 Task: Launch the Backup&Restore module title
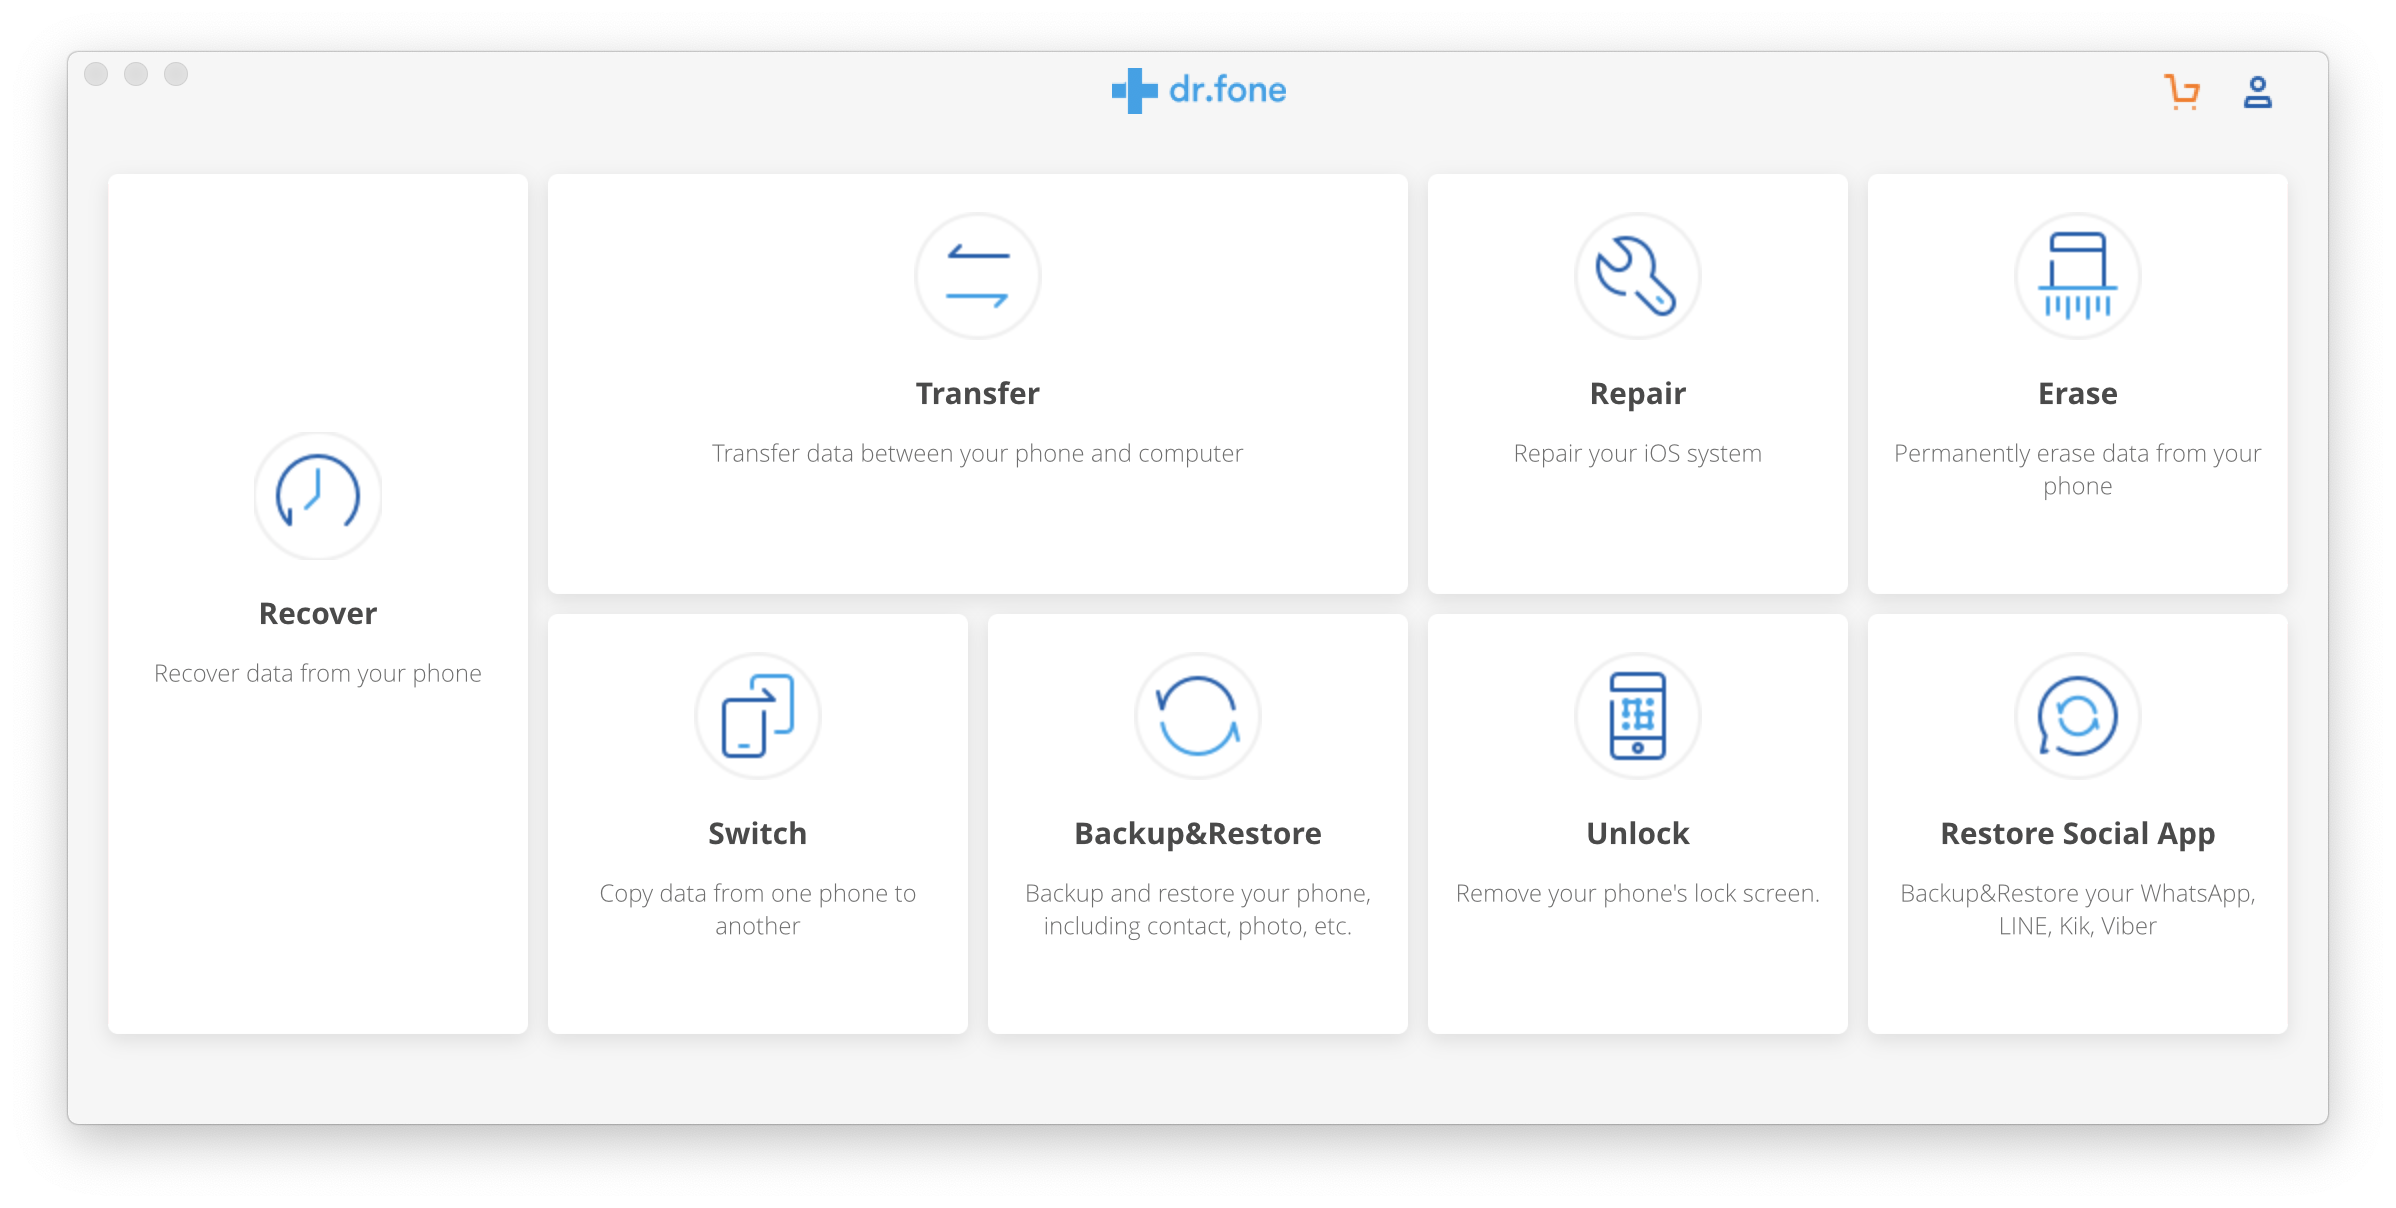click(1198, 834)
